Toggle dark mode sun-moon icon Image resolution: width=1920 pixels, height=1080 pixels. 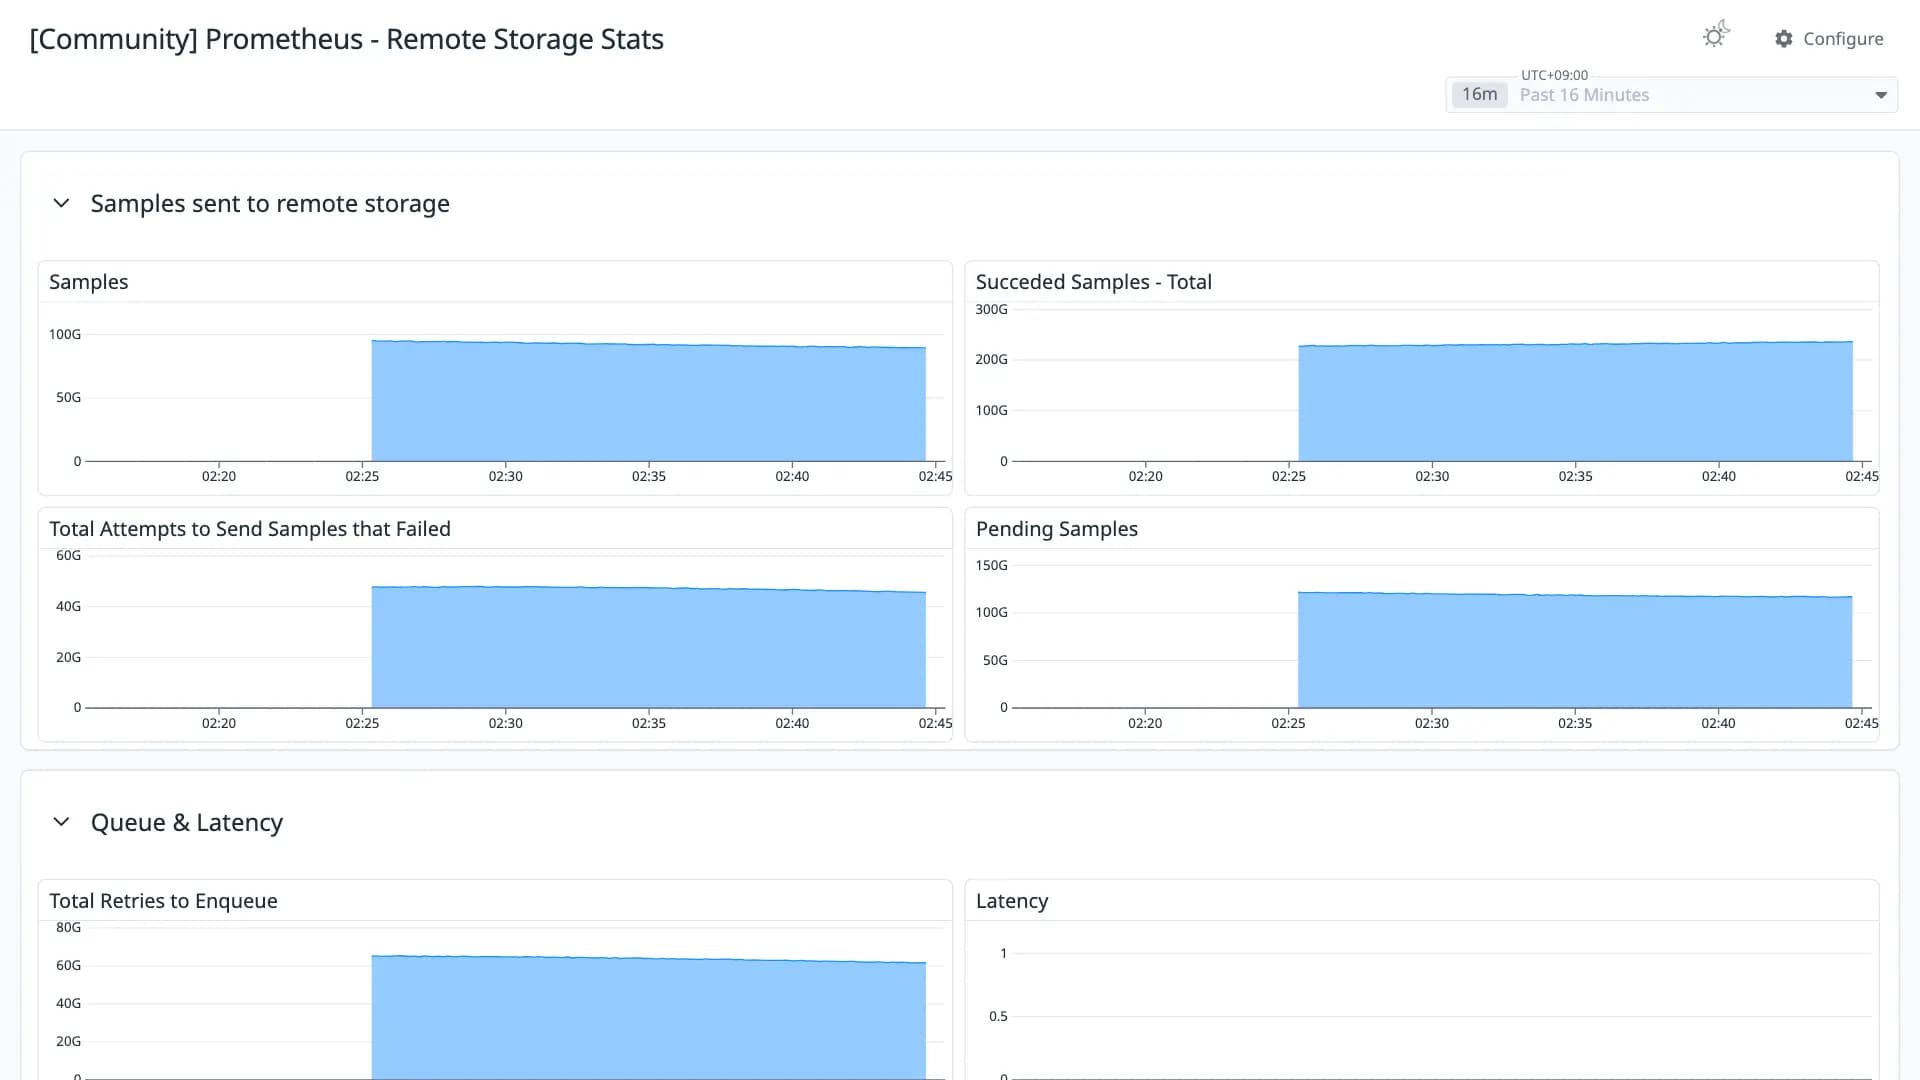(1716, 36)
